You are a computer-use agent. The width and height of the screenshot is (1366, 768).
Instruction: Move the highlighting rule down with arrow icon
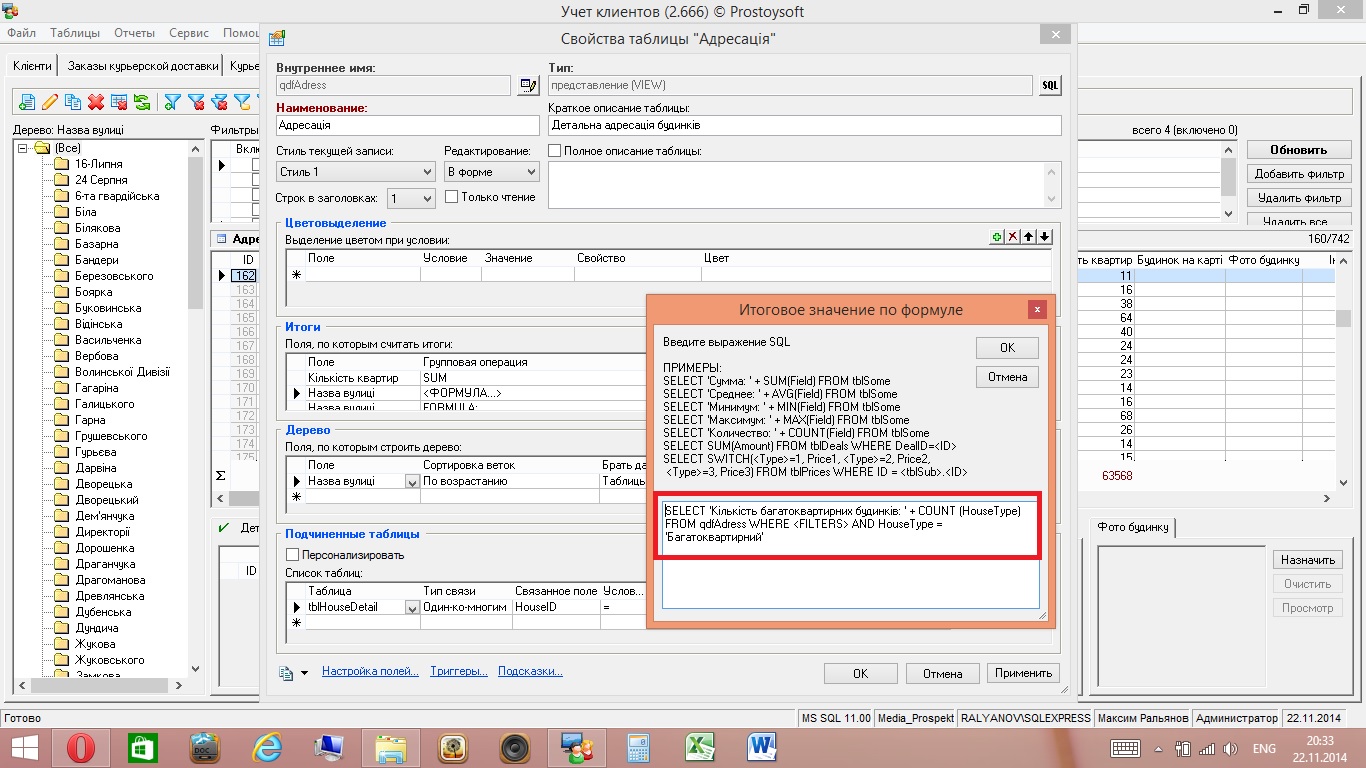coord(1044,237)
